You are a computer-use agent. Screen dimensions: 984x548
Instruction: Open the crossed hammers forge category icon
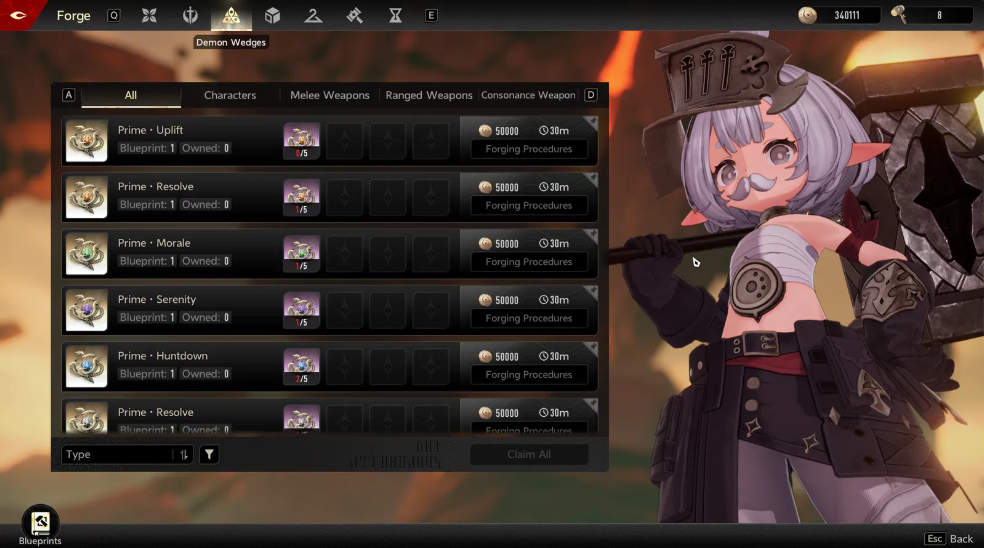tap(355, 15)
